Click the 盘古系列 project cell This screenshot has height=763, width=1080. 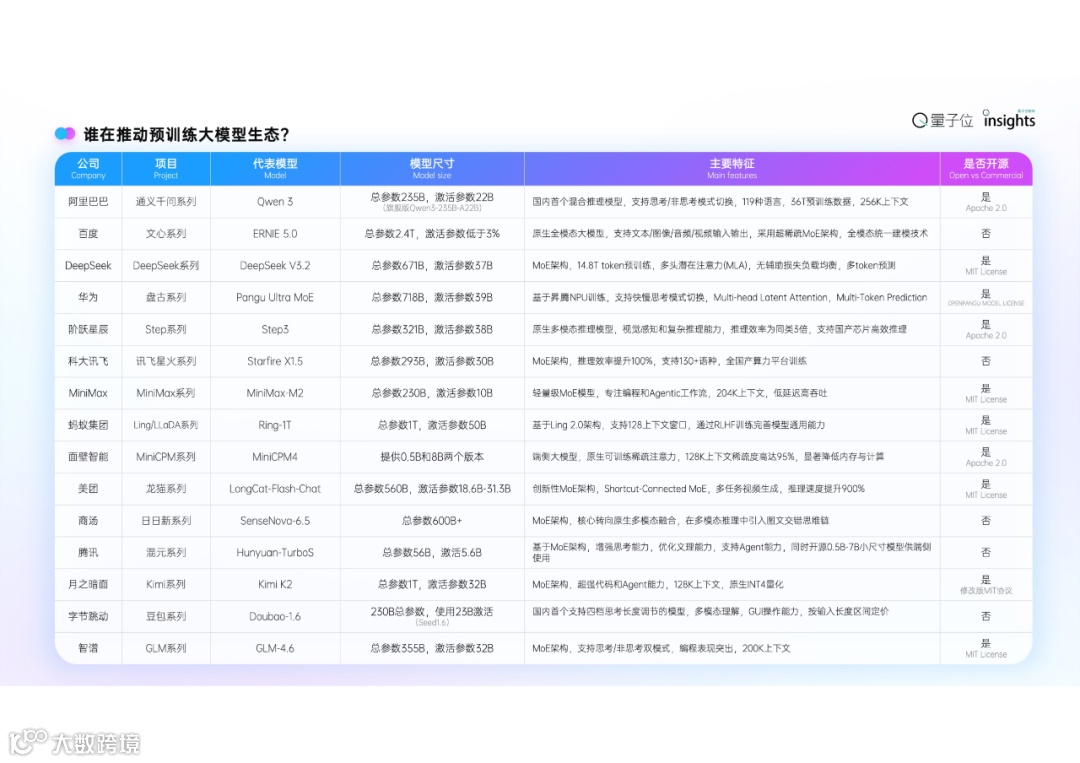click(166, 297)
